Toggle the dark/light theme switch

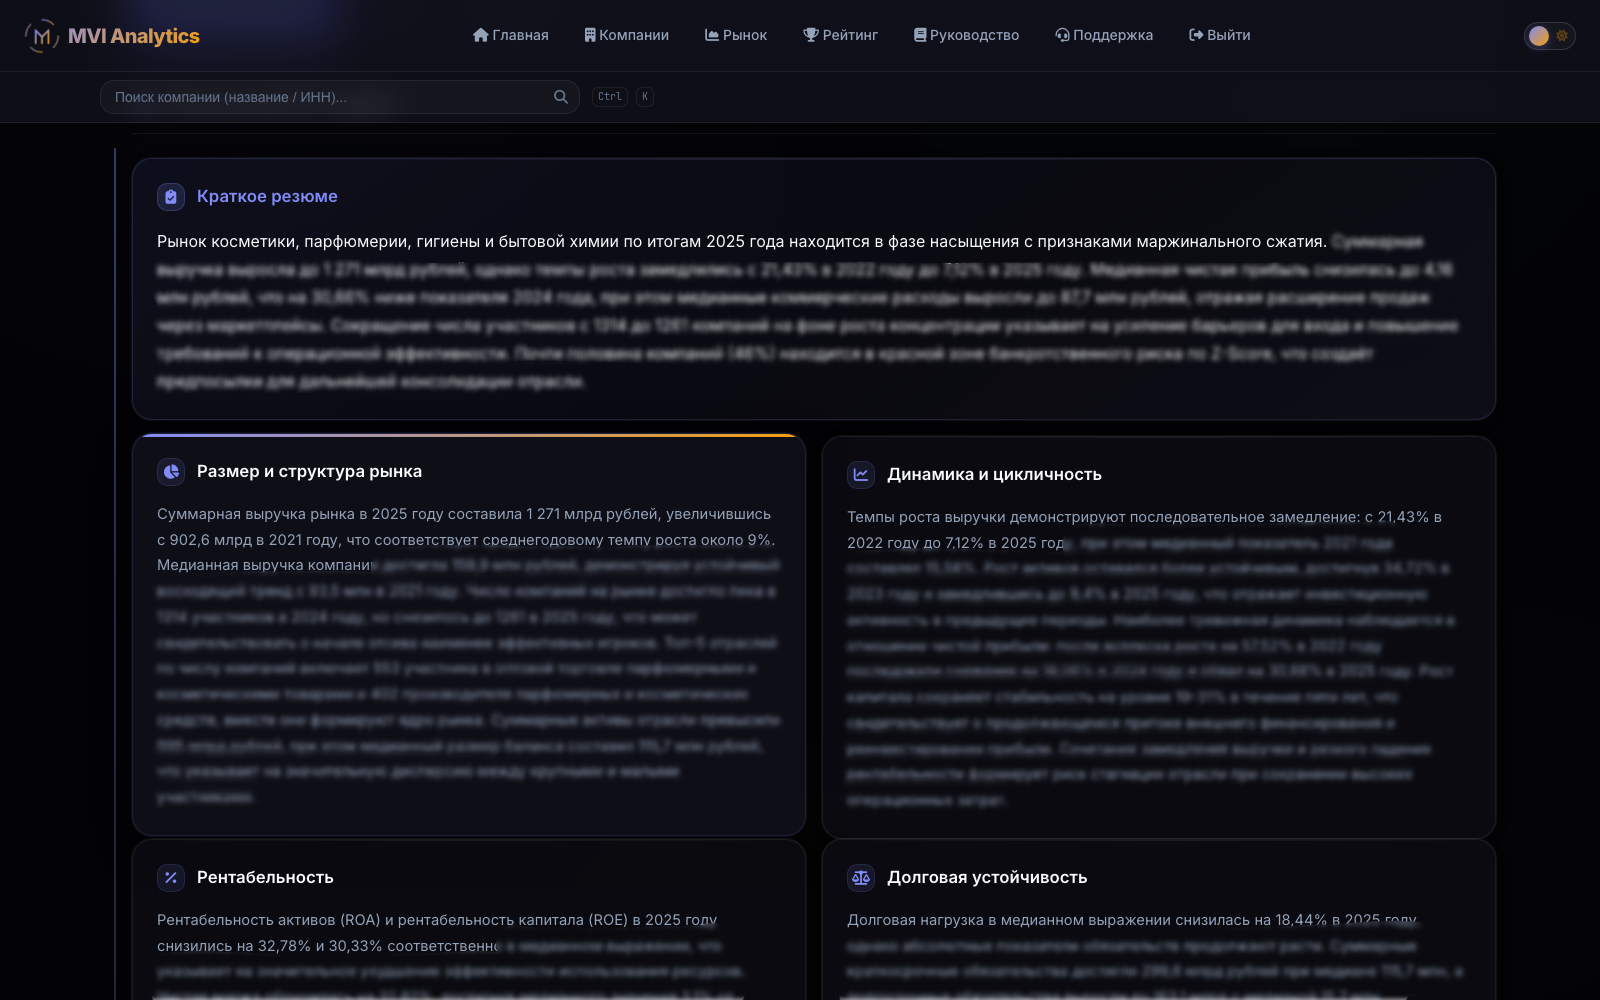point(1549,36)
